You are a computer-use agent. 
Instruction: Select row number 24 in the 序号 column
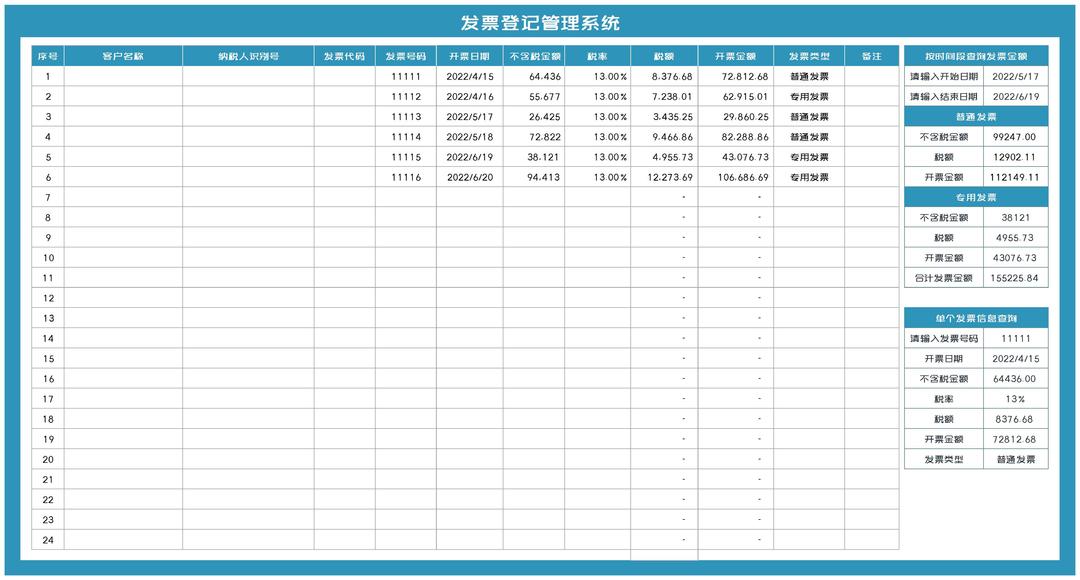coord(48,539)
